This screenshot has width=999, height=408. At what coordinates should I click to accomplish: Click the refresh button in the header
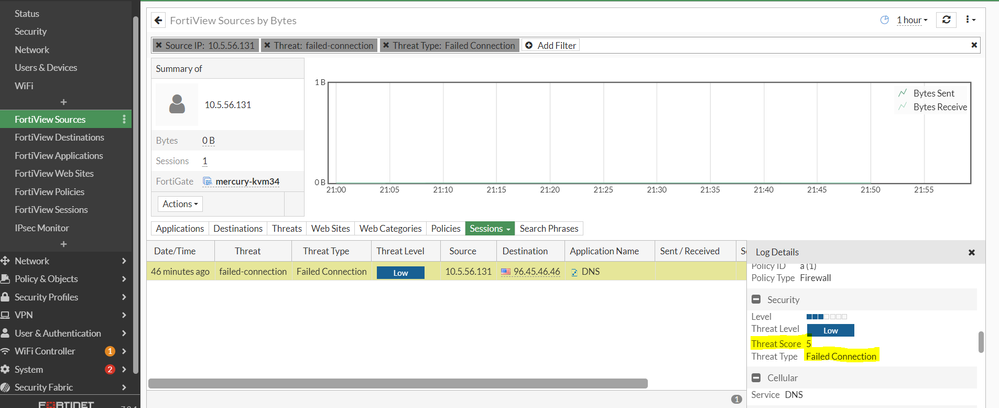[946, 20]
